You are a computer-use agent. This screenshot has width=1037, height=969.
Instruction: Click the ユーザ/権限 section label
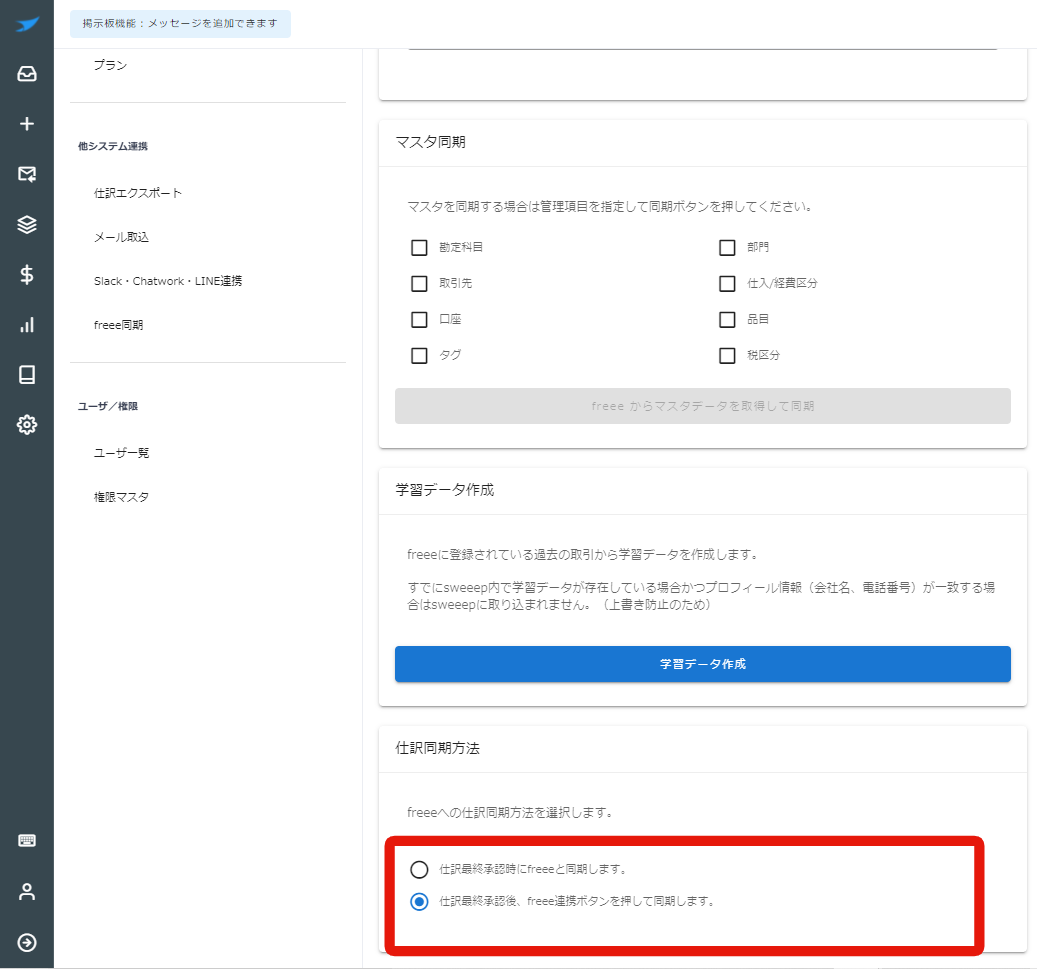click(108, 406)
